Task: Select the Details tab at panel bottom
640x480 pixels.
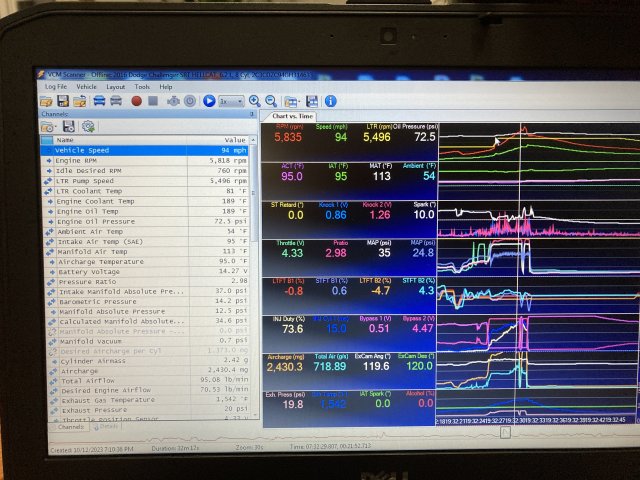Action: coord(106,427)
